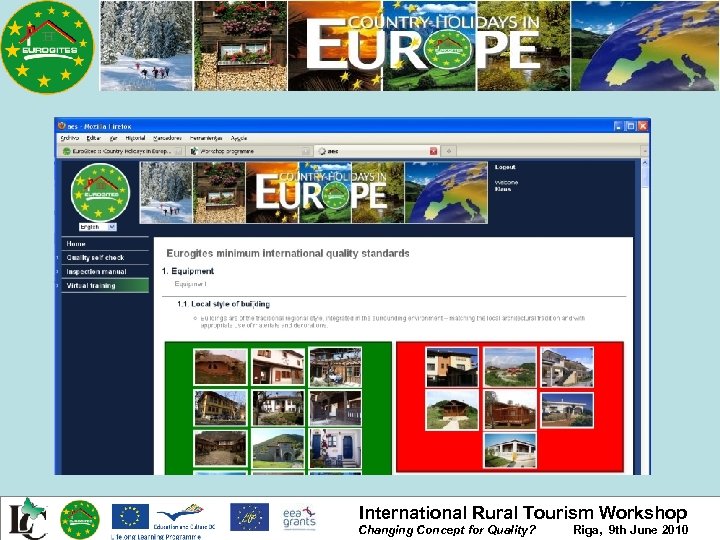The image size is (720, 540).
Task: Click the scrollbar up arrow in browser
Action: 644,163
